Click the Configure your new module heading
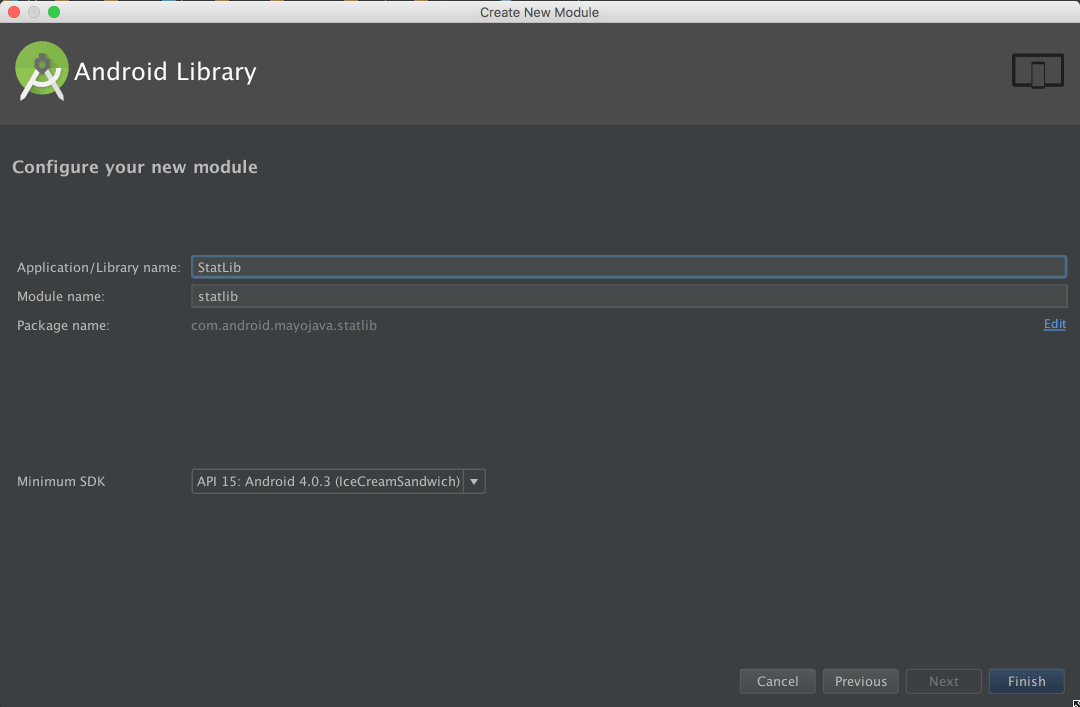Image resolution: width=1080 pixels, height=707 pixels. coord(135,167)
